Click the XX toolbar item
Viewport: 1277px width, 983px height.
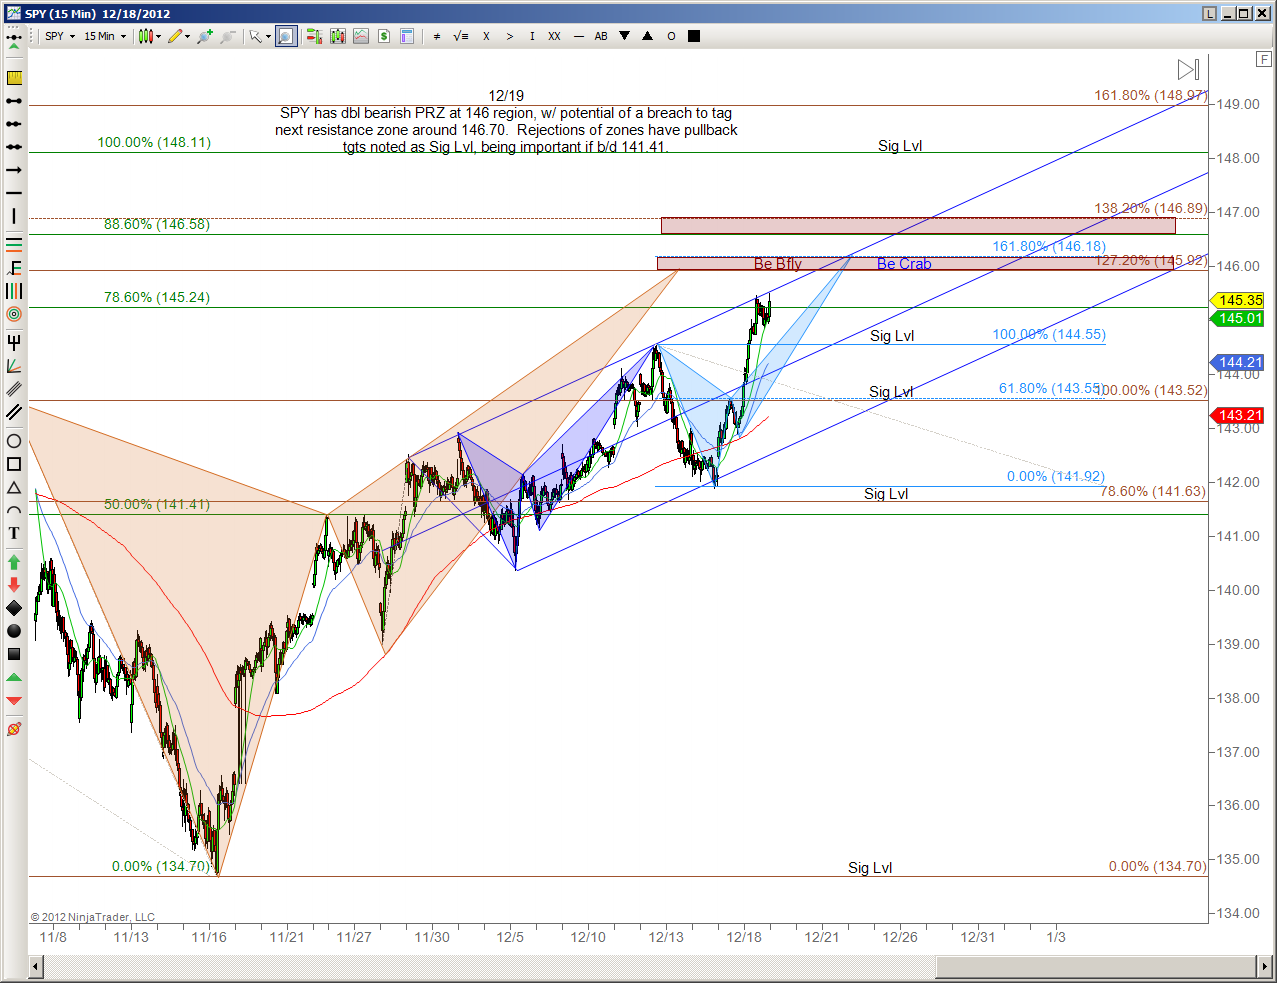point(554,36)
